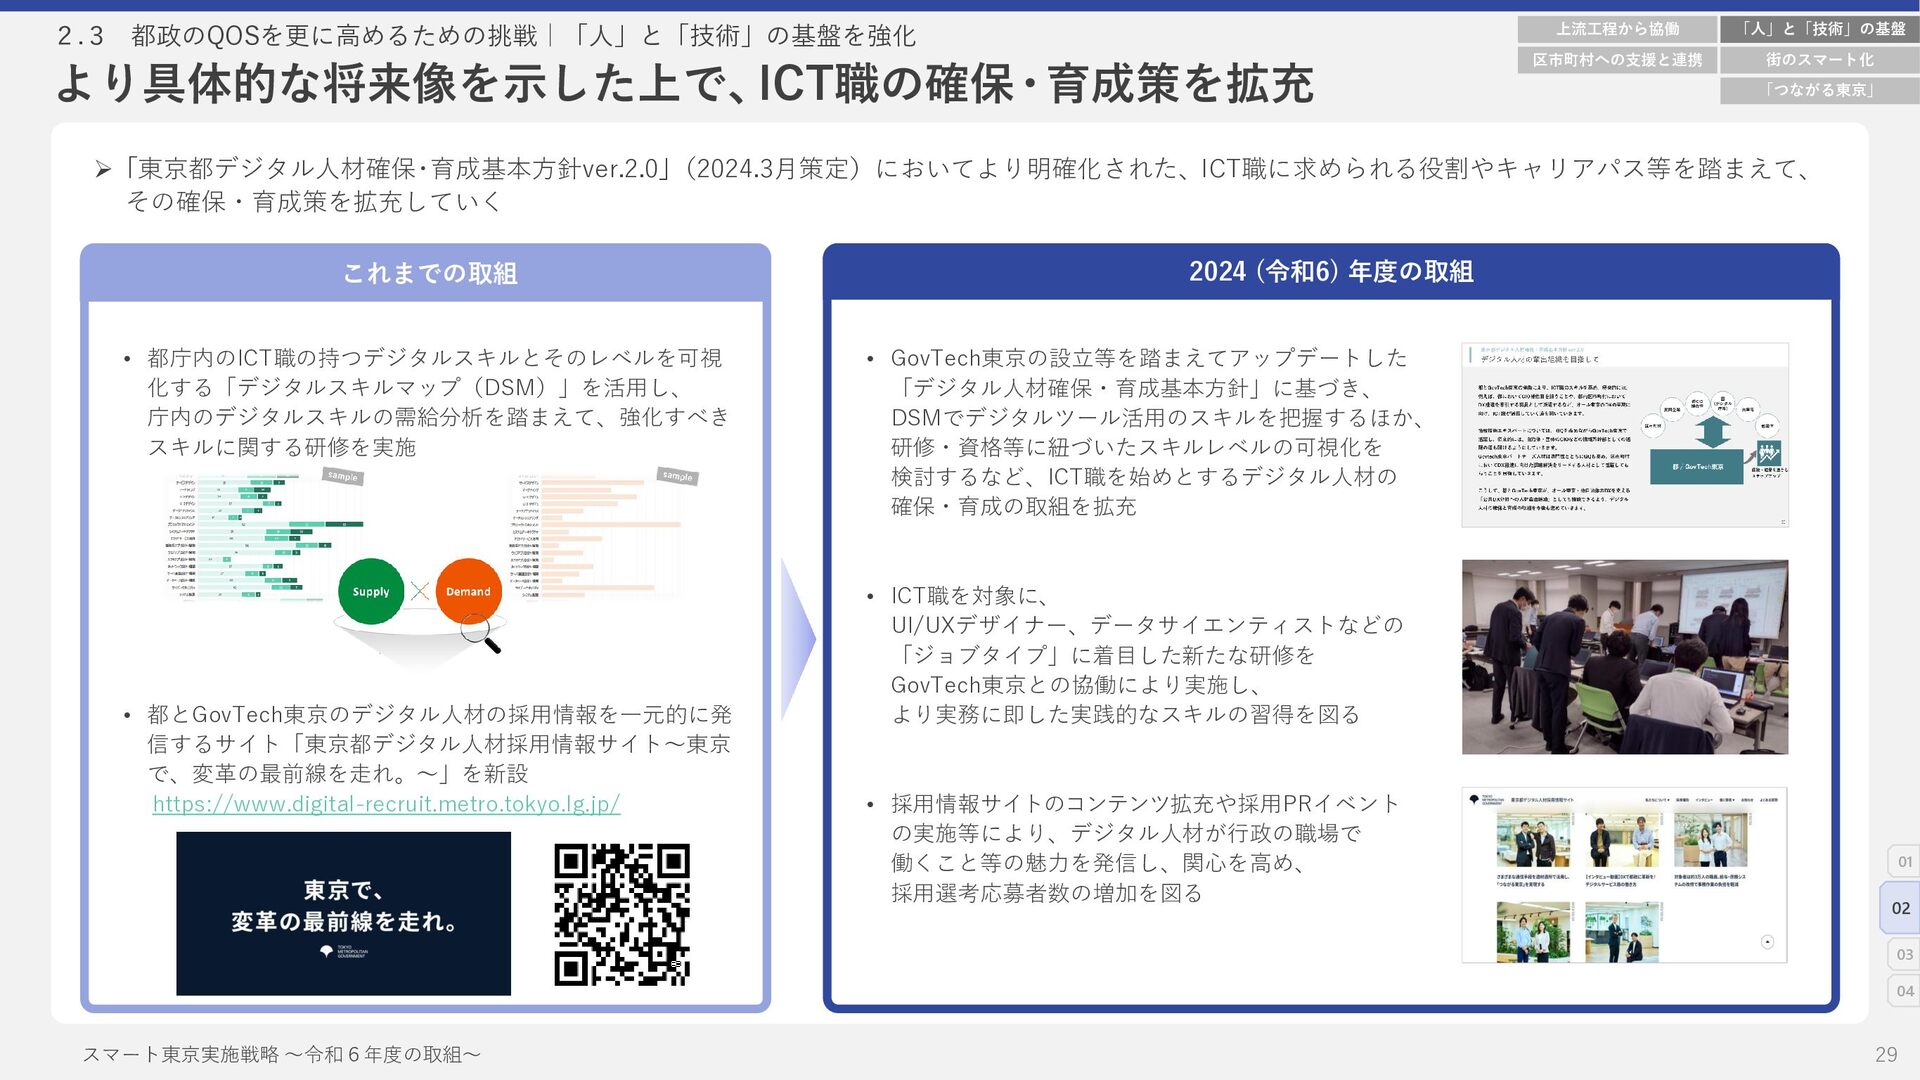Open the recruitment site screenshot thumbnail
Screen dimensions: 1920x1080
coord(1624,875)
